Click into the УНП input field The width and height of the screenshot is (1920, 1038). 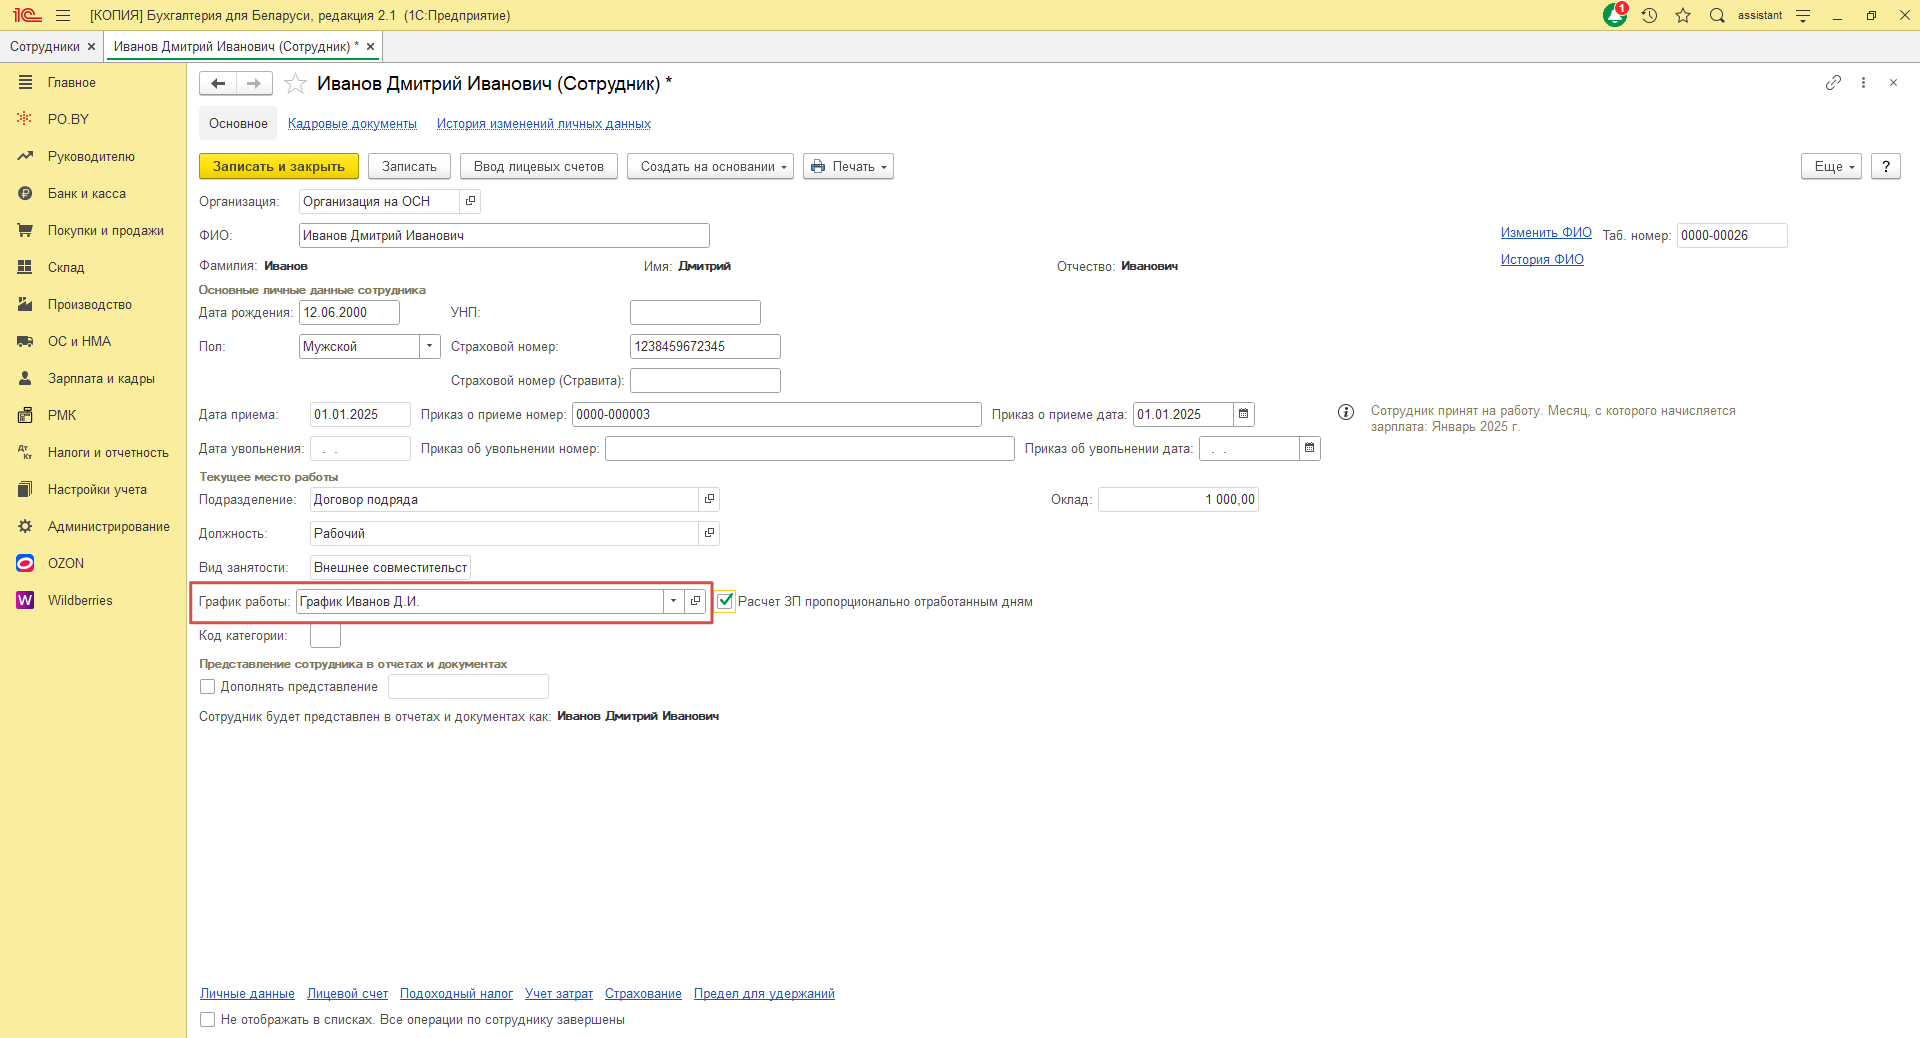coord(695,313)
